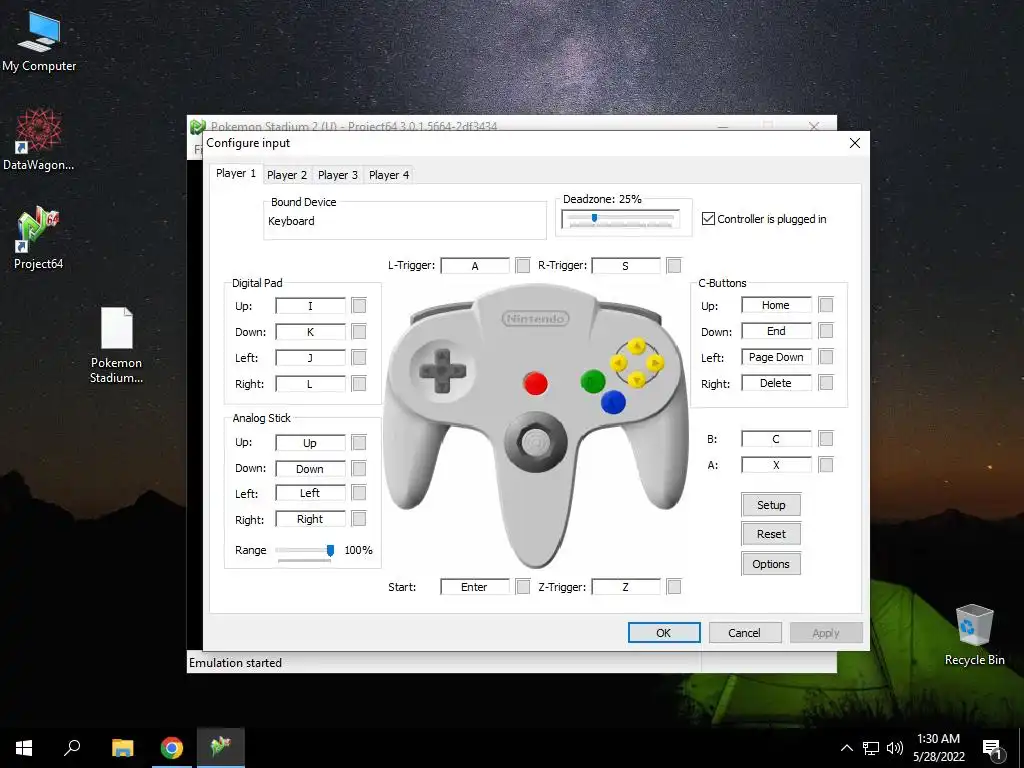1024x768 pixels.
Task: Launch Project64 from desktop shortcut
Action: 39,238
